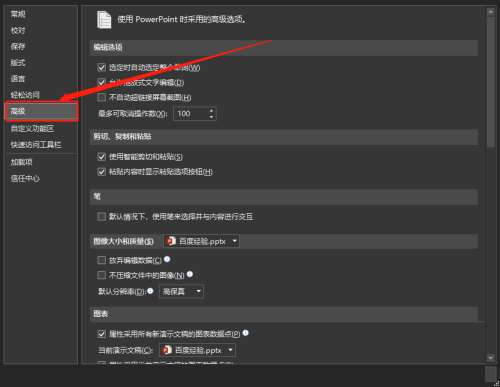The width and height of the screenshot is (500, 387).
Task: Increase 最多可取消操作数 with up arrow
Action: (x=211, y=111)
